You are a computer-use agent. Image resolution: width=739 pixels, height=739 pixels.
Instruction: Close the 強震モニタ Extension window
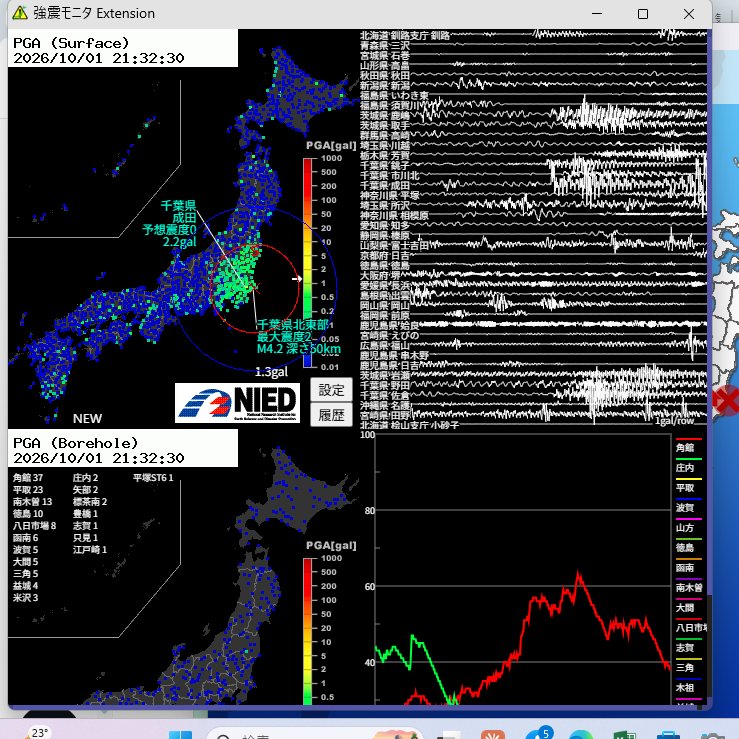tap(689, 14)
